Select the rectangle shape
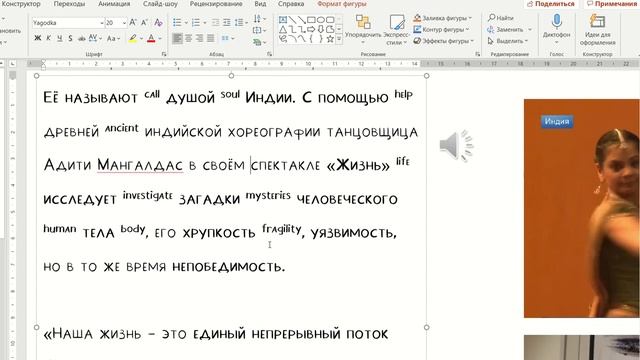Screen dimensions: 640x360 point(311,19)
